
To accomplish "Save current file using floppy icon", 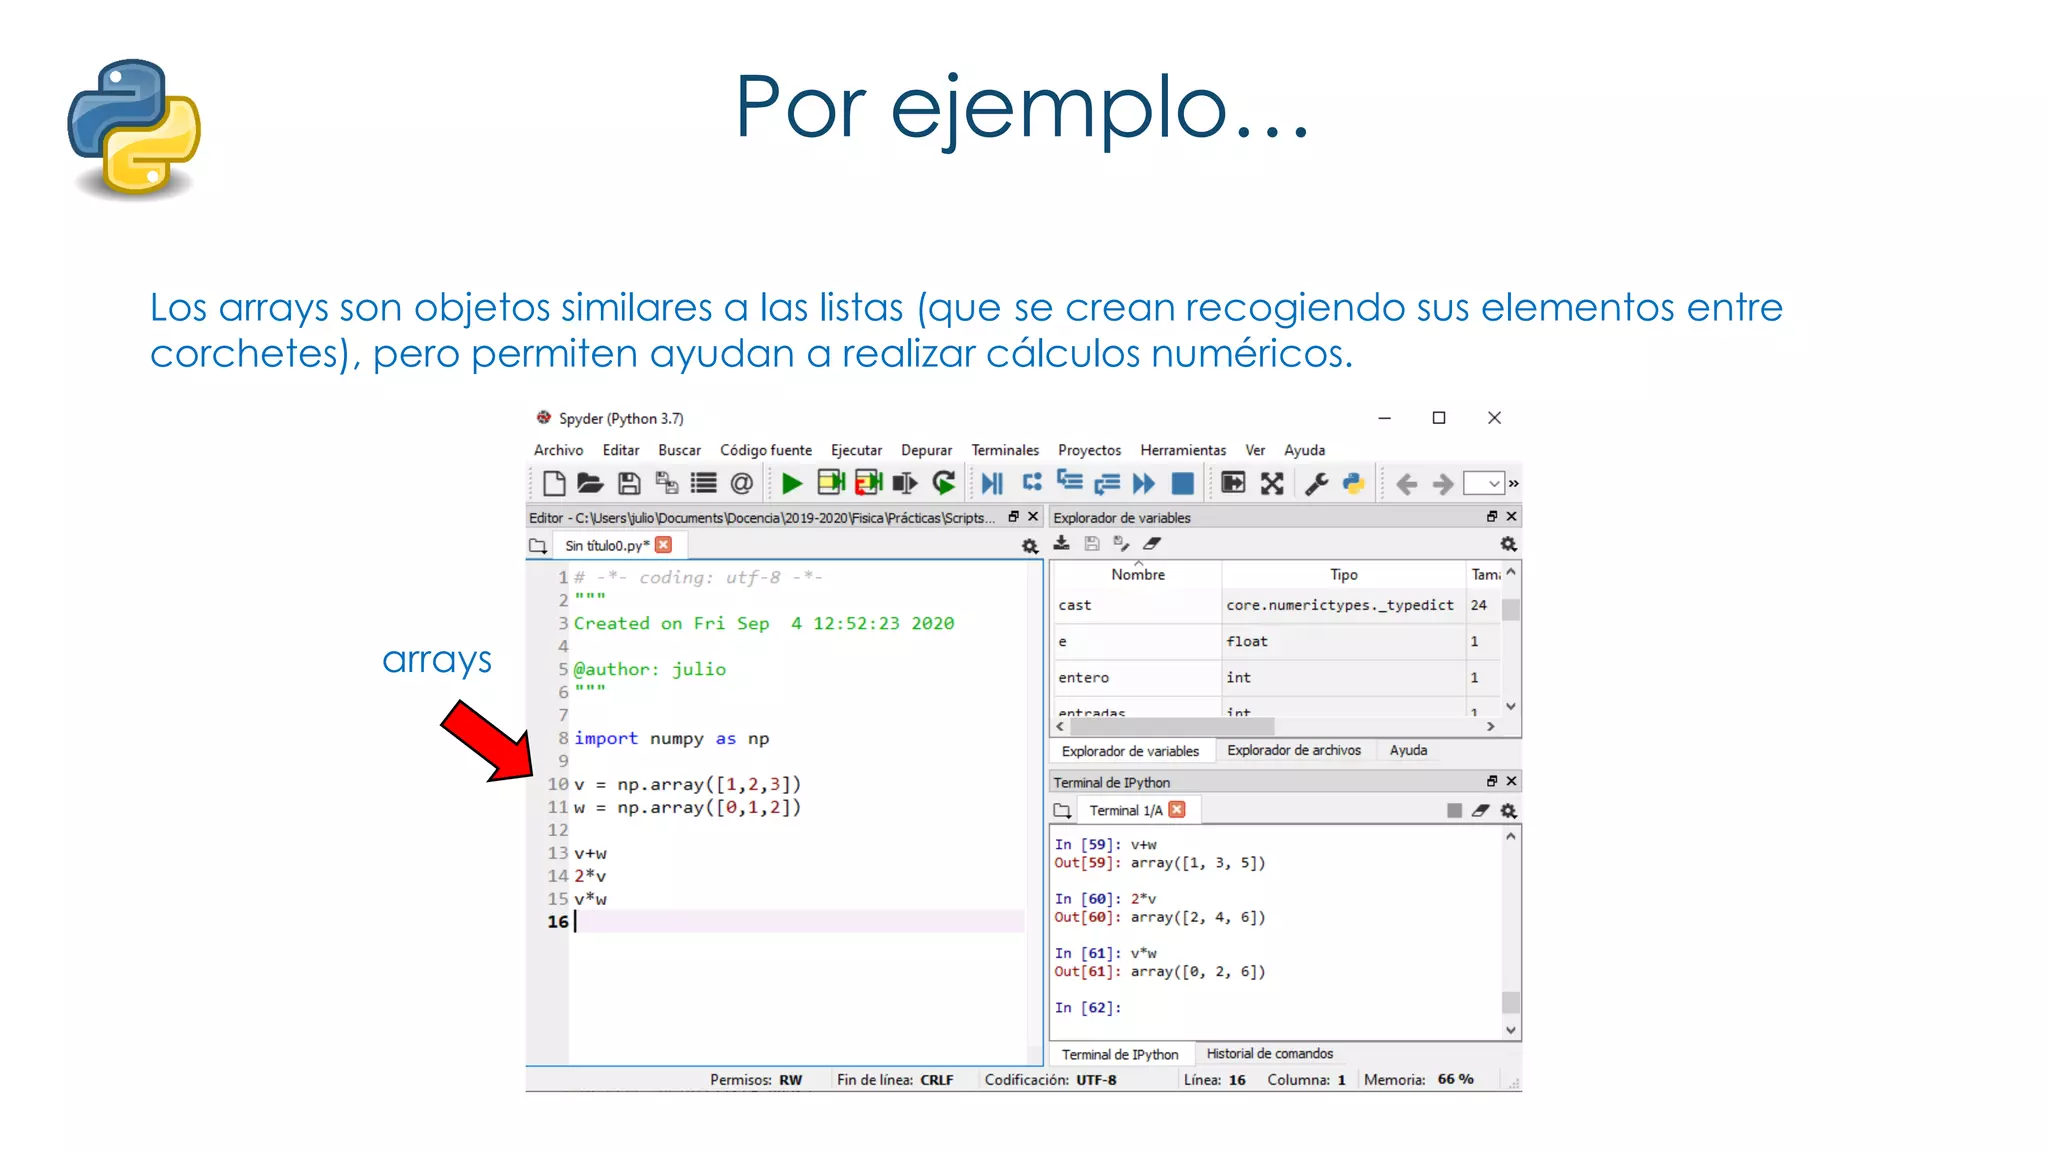I will pos(629,484).
